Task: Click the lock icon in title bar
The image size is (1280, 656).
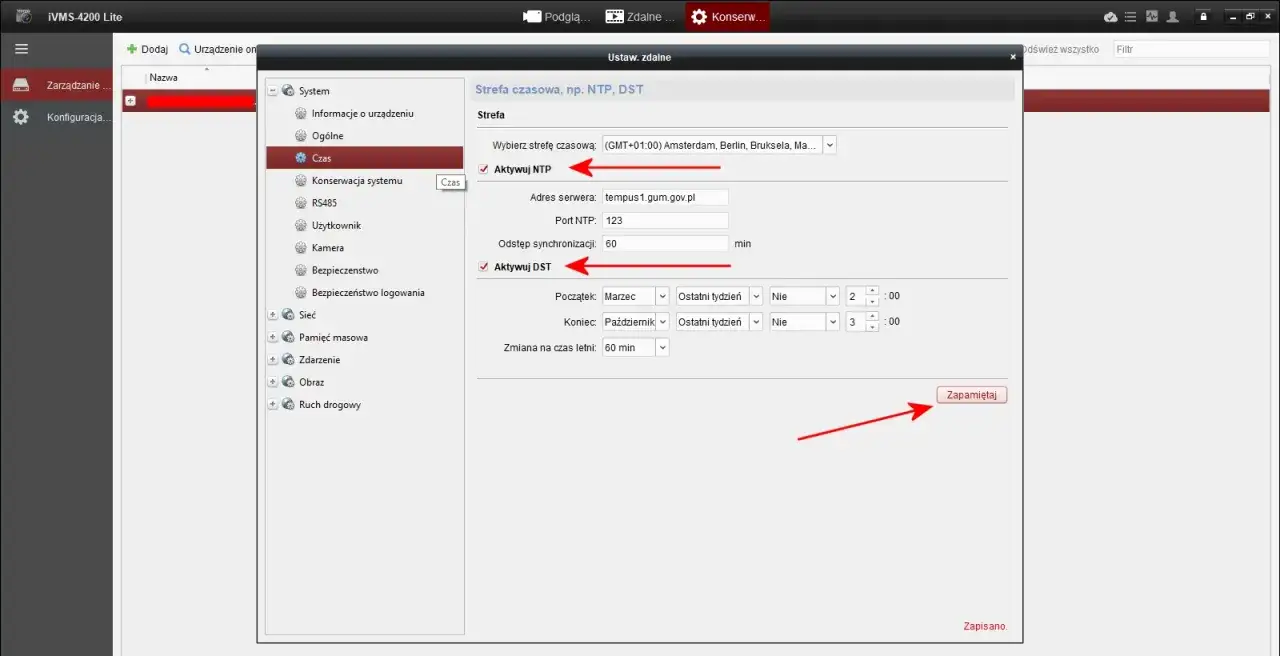Action: [x=1203, y=16]
